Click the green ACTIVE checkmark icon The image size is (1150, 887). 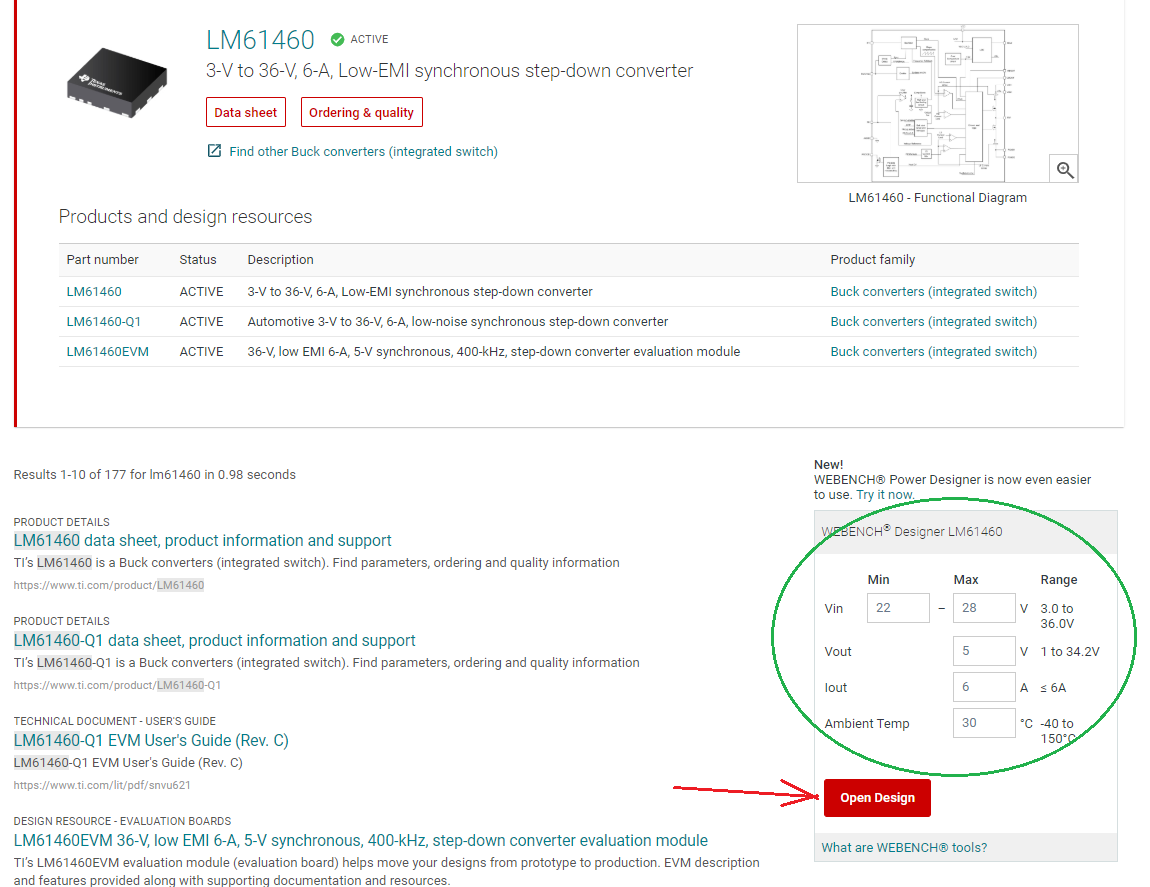(x=337, y=40)
